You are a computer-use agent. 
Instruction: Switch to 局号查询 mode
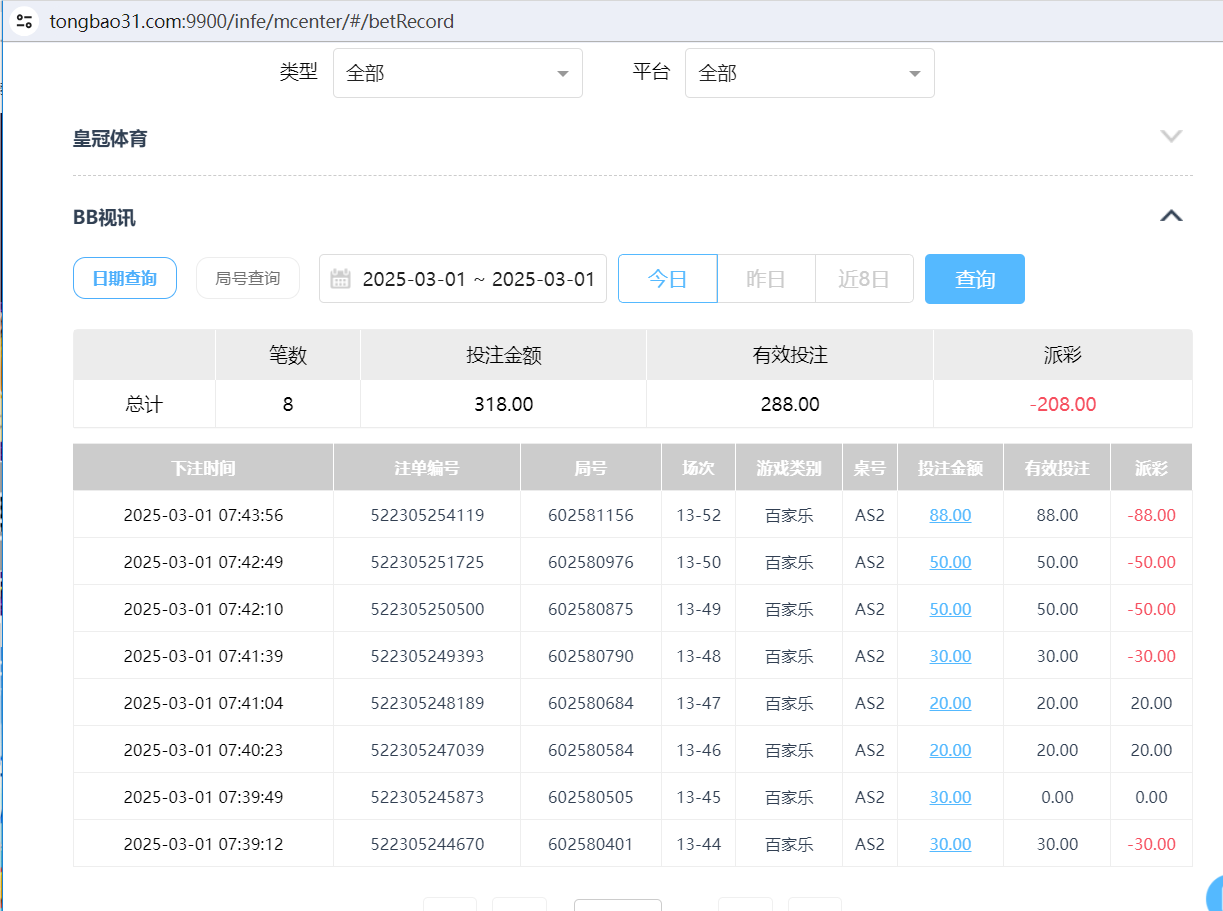point(247,278)
